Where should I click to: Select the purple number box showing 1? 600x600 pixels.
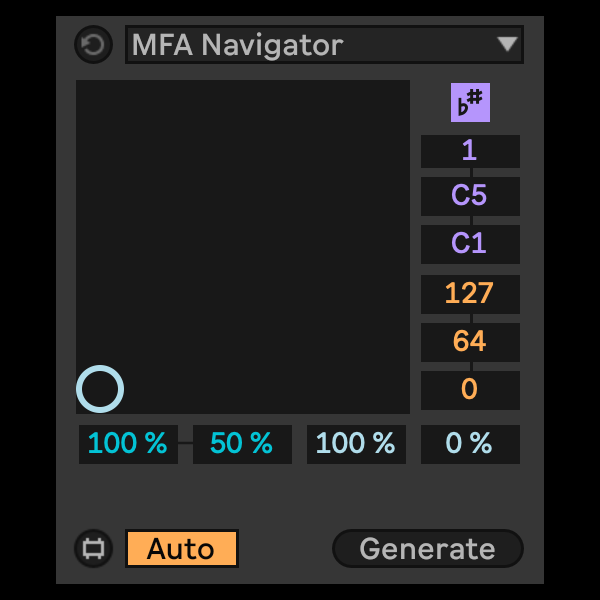[470, 151]
